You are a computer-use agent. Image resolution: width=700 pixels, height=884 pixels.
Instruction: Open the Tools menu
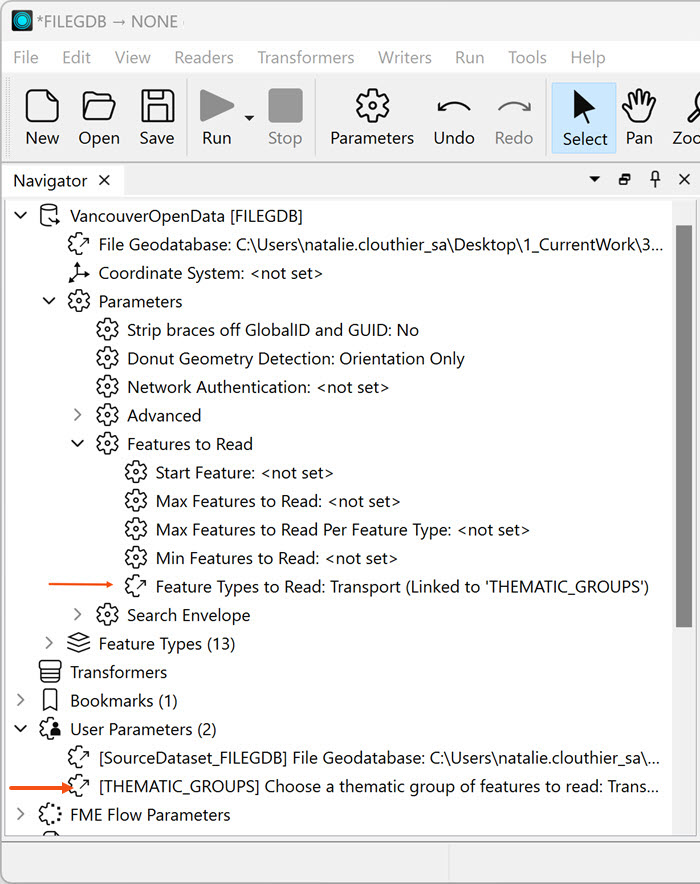[527, 58]
